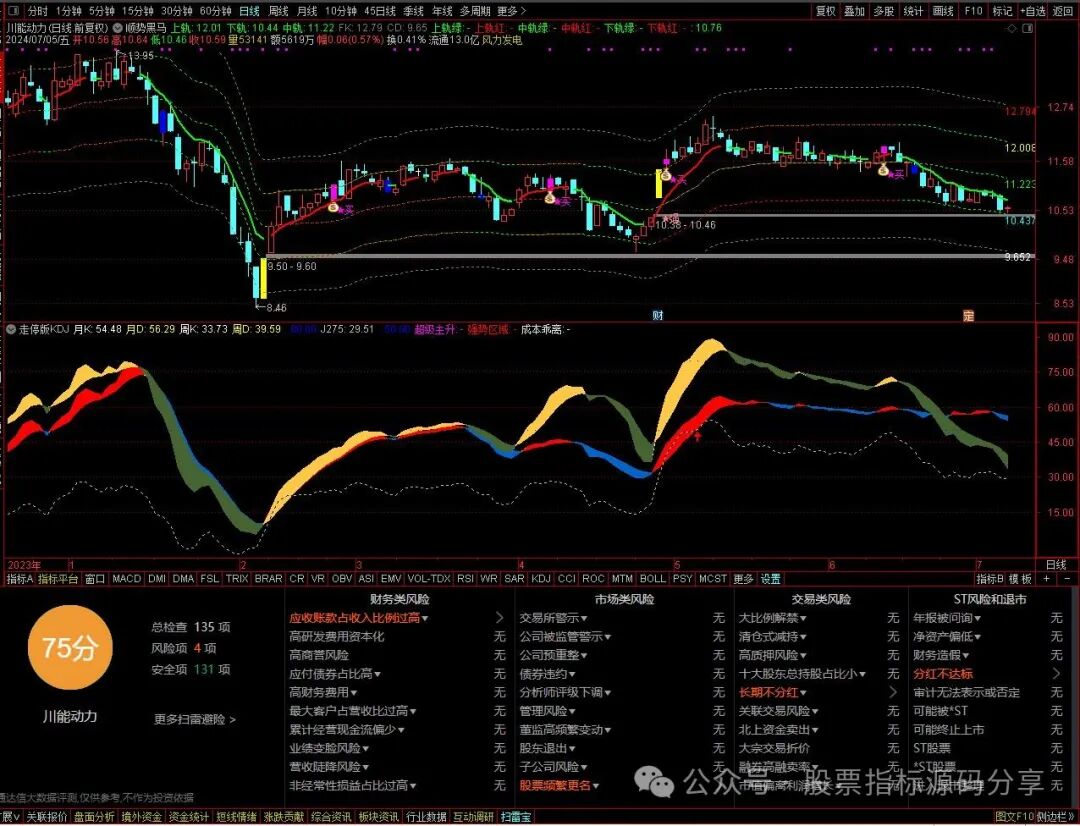Click the square window icon beside the diamond
Screen dimensions: 1080x826
[x=1028, y=28]
